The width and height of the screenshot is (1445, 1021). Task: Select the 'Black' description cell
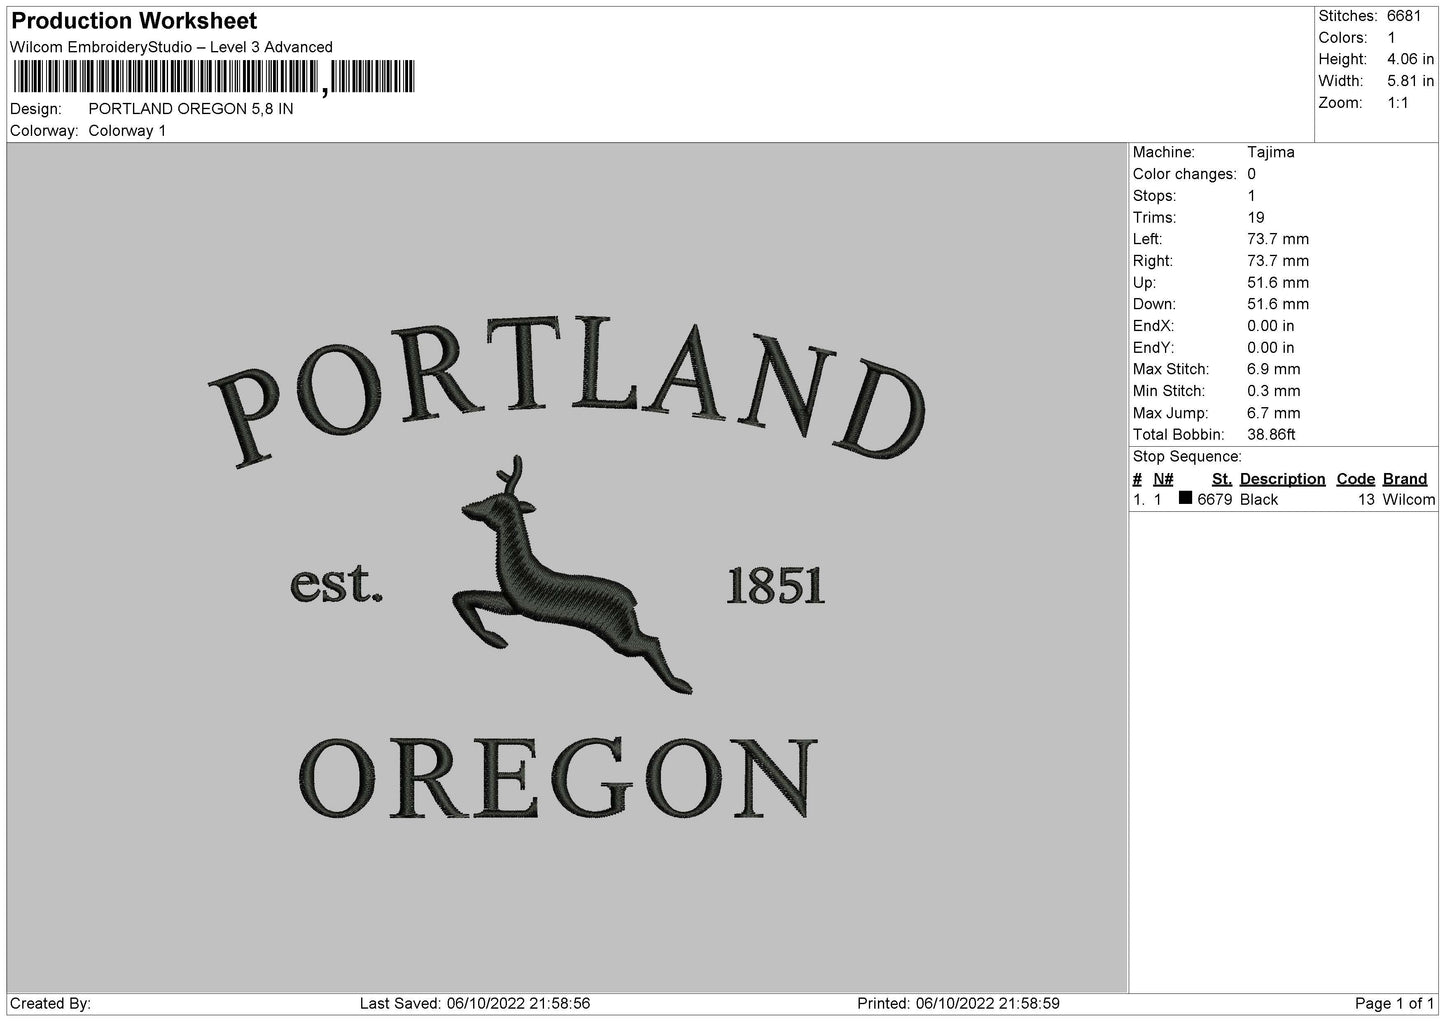(x=1259, y=500)
